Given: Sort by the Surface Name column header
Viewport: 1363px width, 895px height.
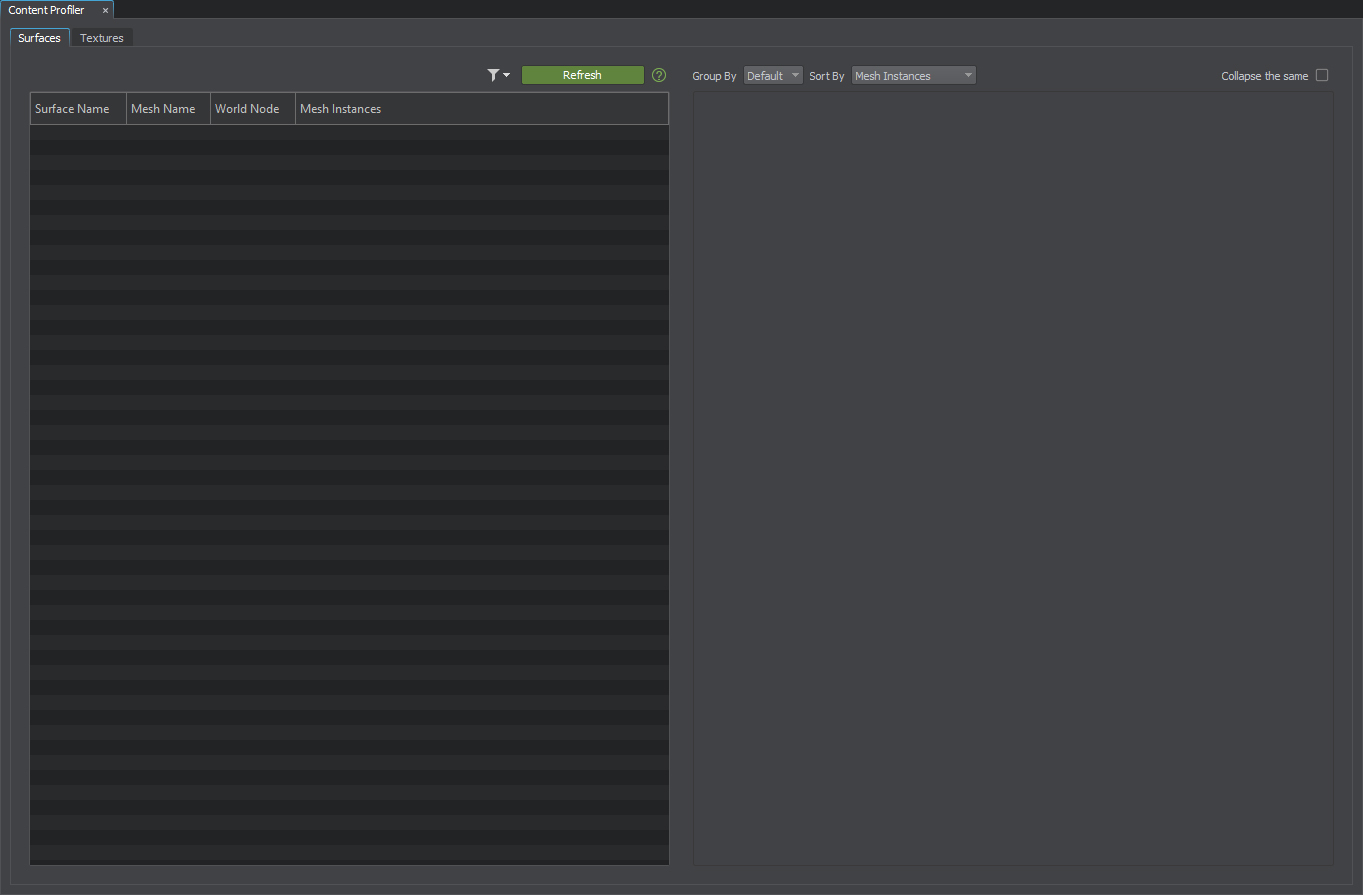Looking at the screenshot, I should point(72,109).
